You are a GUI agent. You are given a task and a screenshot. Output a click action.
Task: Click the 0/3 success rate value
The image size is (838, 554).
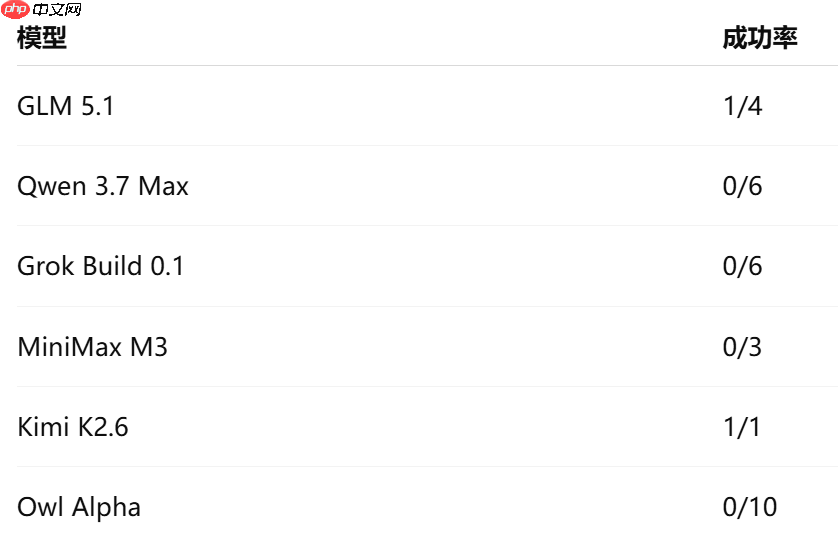(x=742, y=347)
